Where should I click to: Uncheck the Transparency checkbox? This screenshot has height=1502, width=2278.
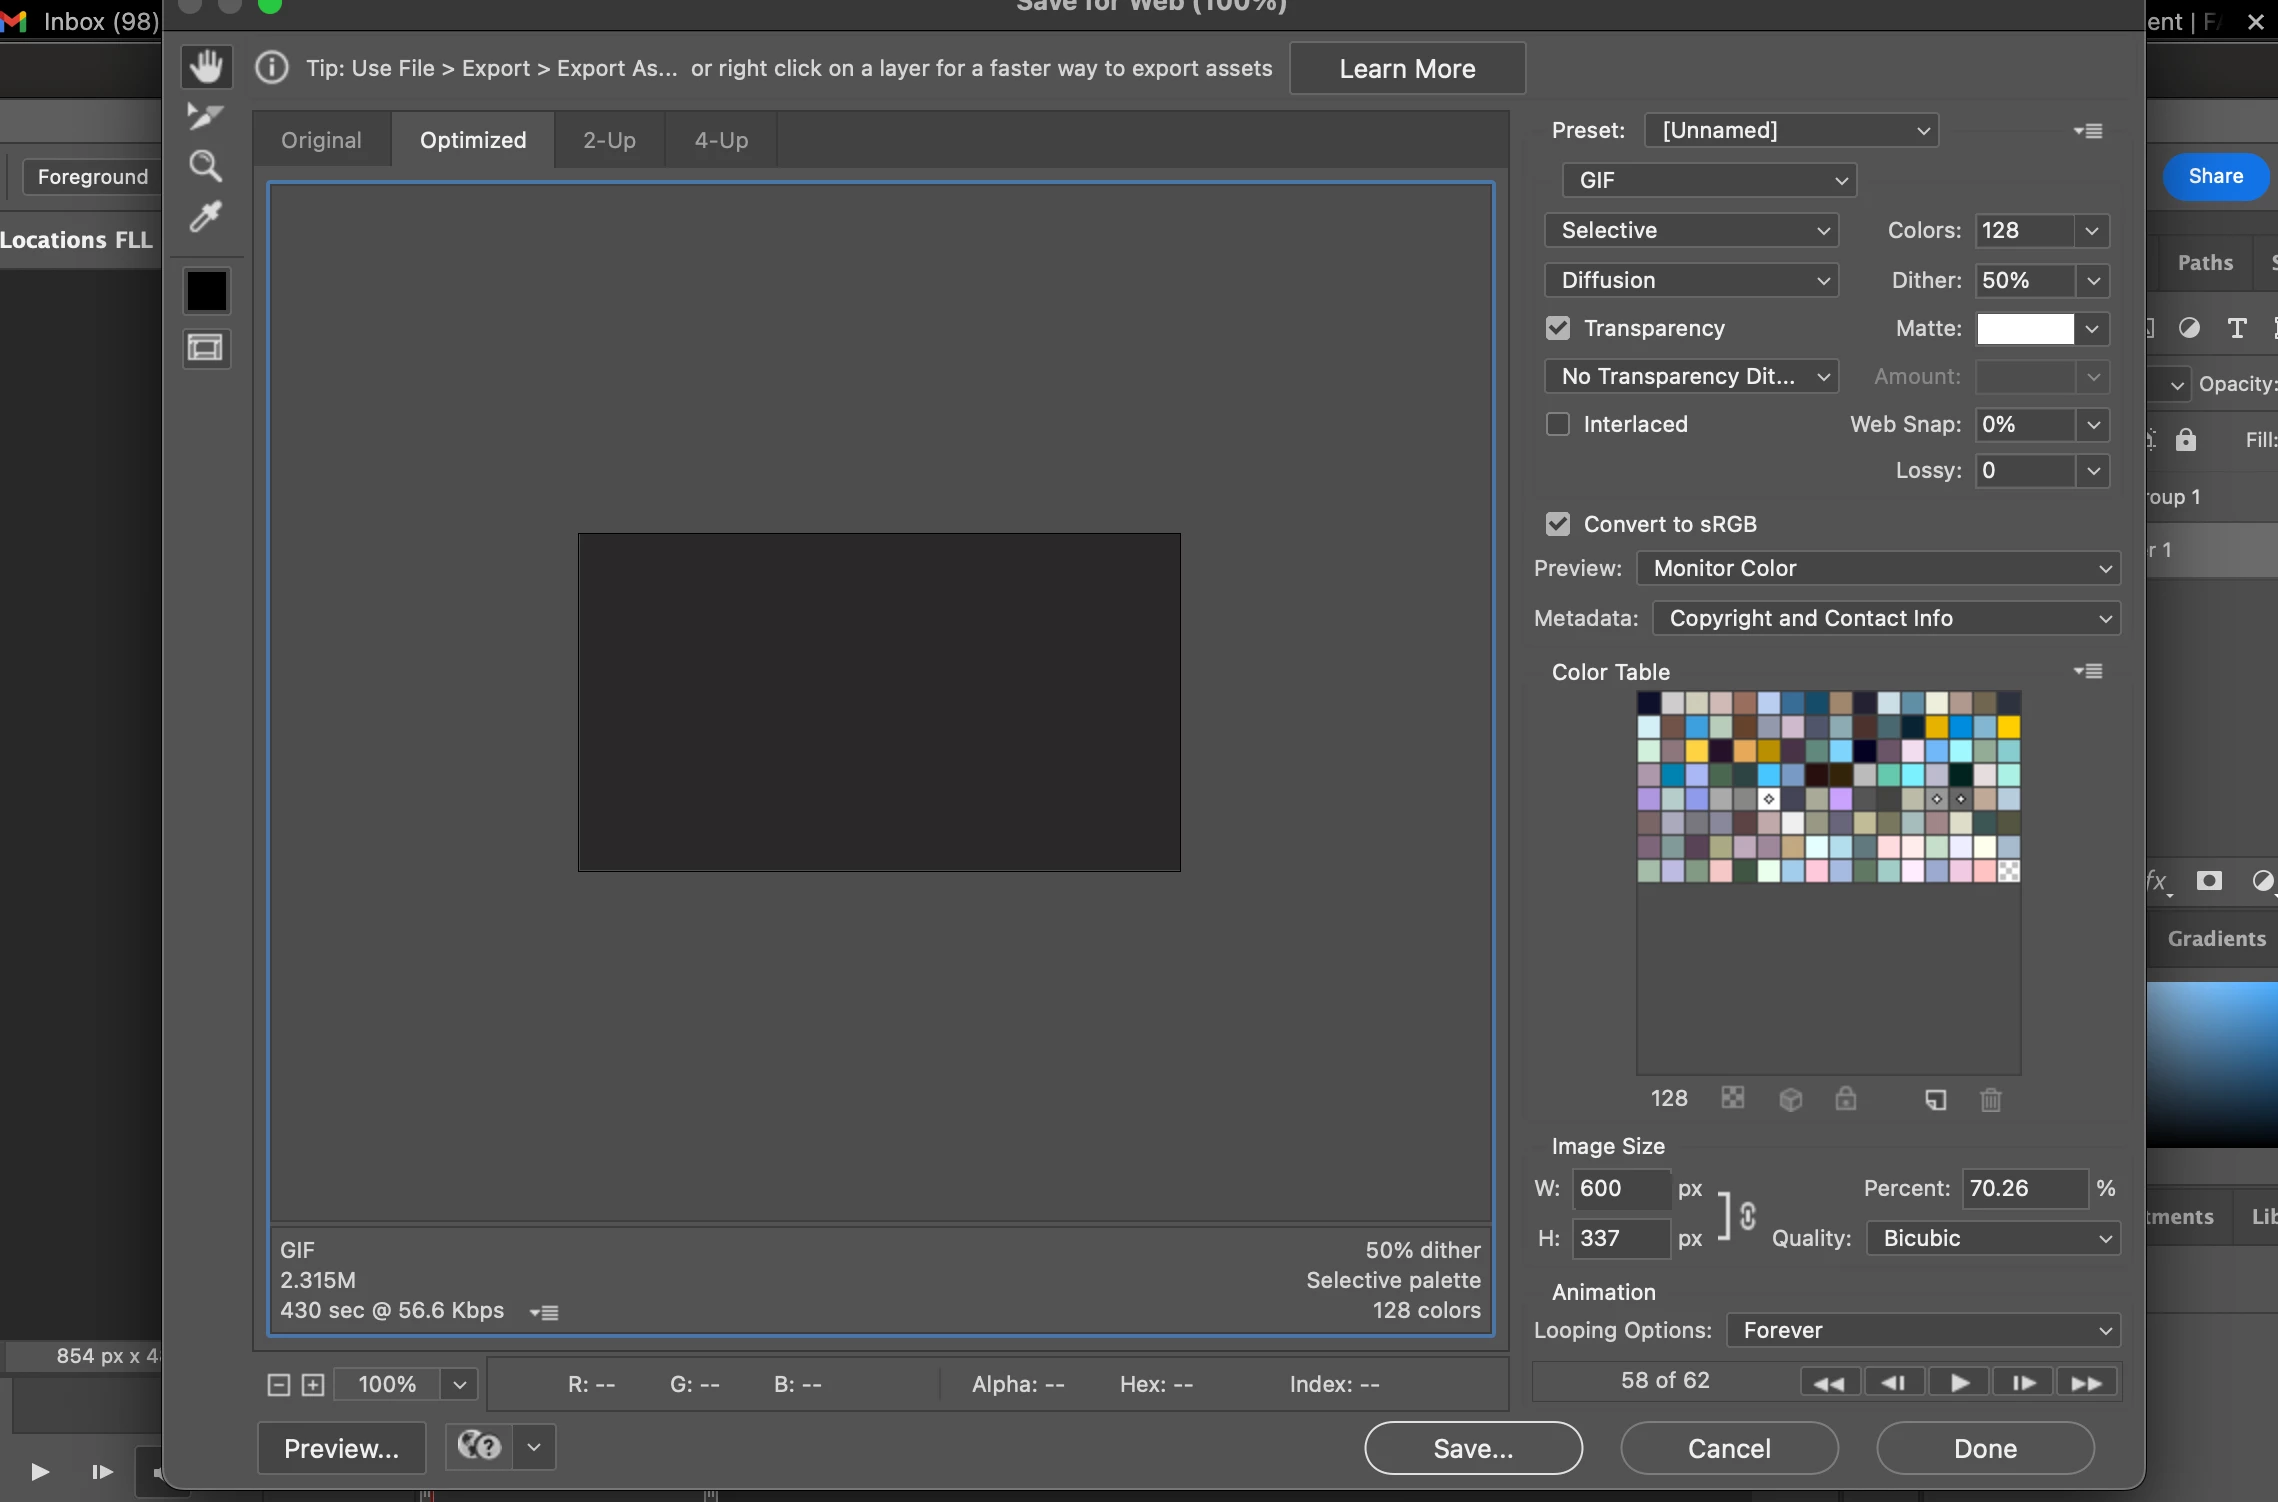tap(1558, 328)
